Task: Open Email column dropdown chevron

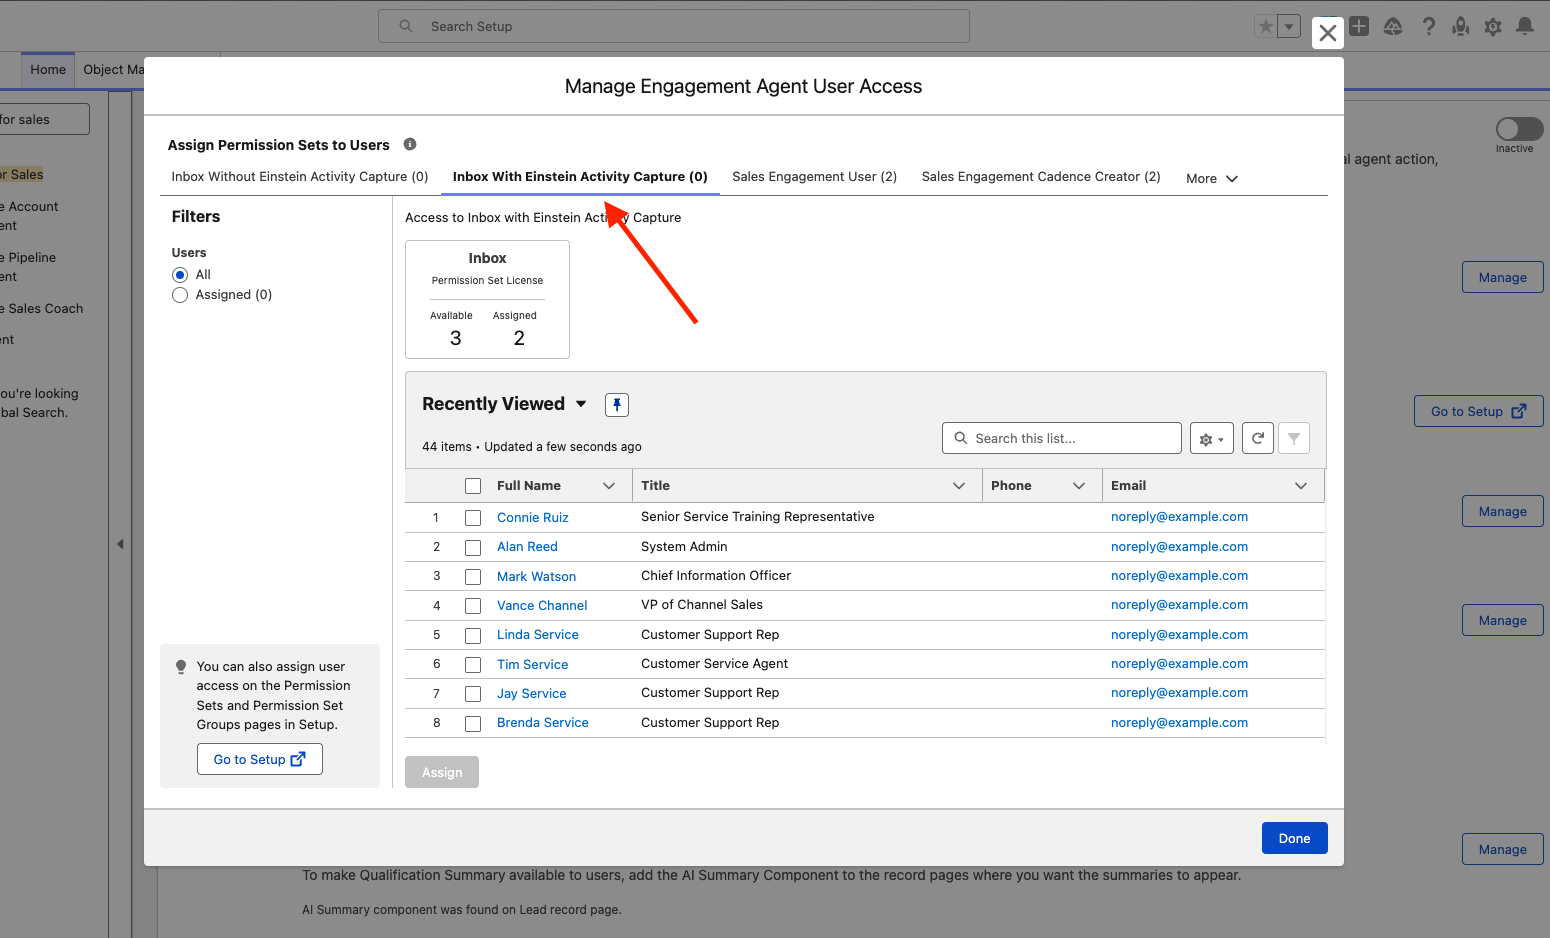Action: click(1301, 486)
